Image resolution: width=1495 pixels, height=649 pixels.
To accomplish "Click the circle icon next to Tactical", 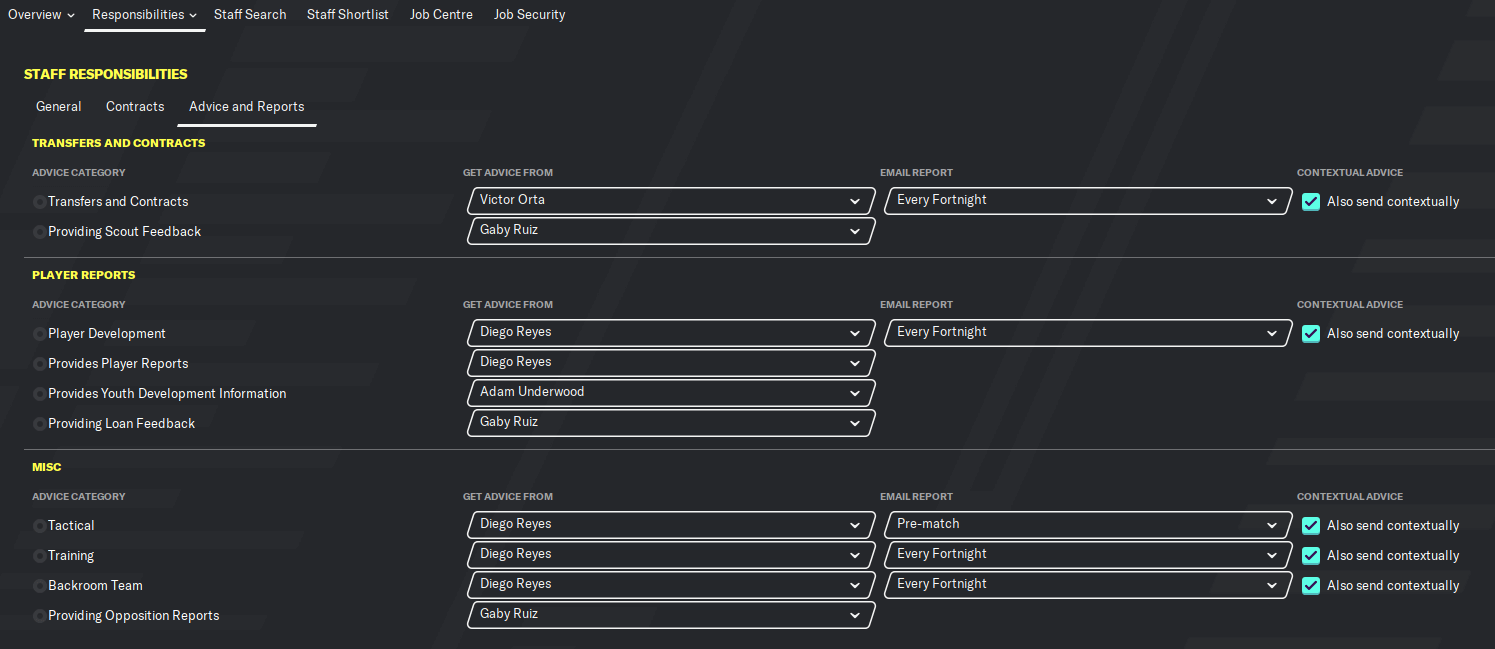I will click(40, 526).
